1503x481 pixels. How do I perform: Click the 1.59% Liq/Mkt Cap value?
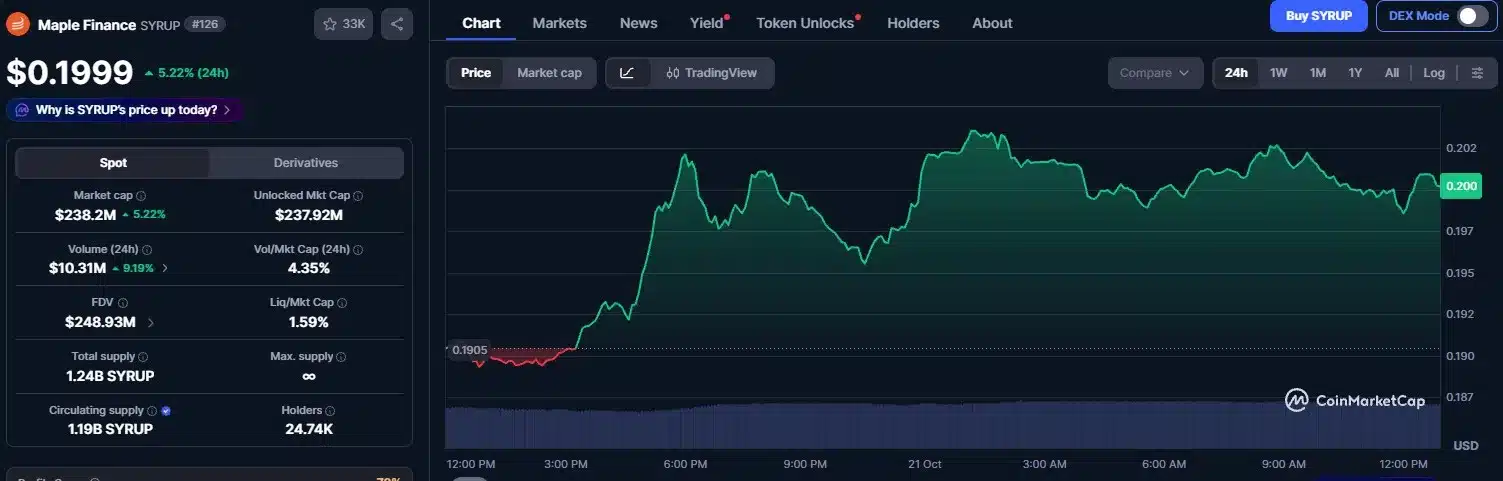tap(308, 322)
